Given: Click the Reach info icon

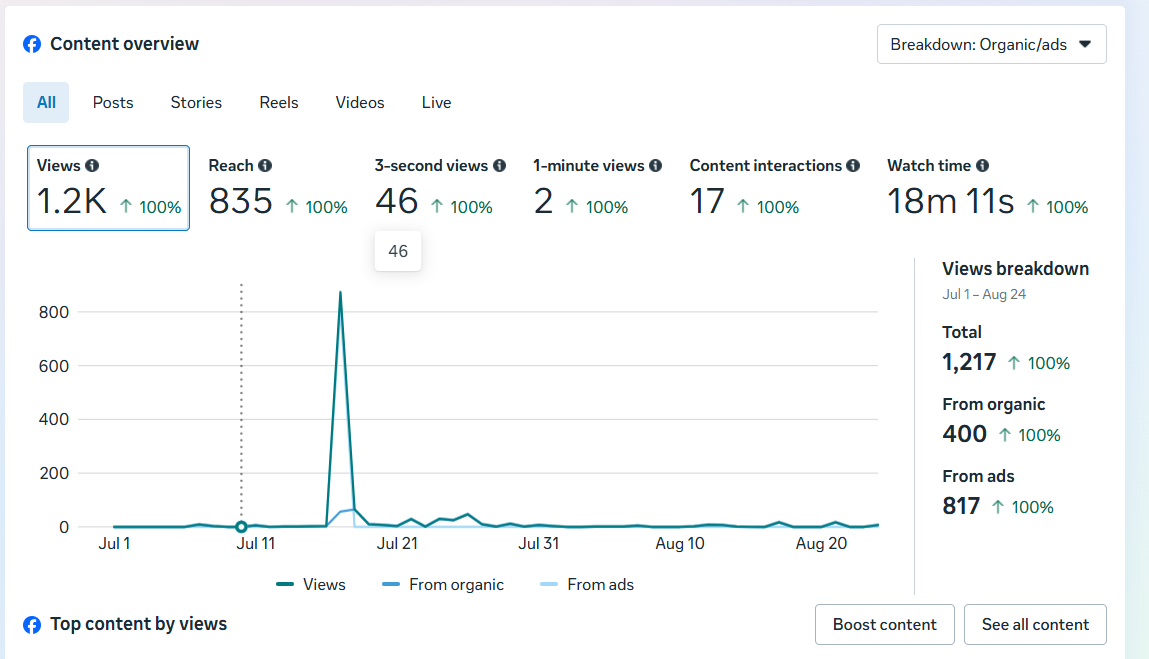Looking at the screenshot, I should [265, 166].
